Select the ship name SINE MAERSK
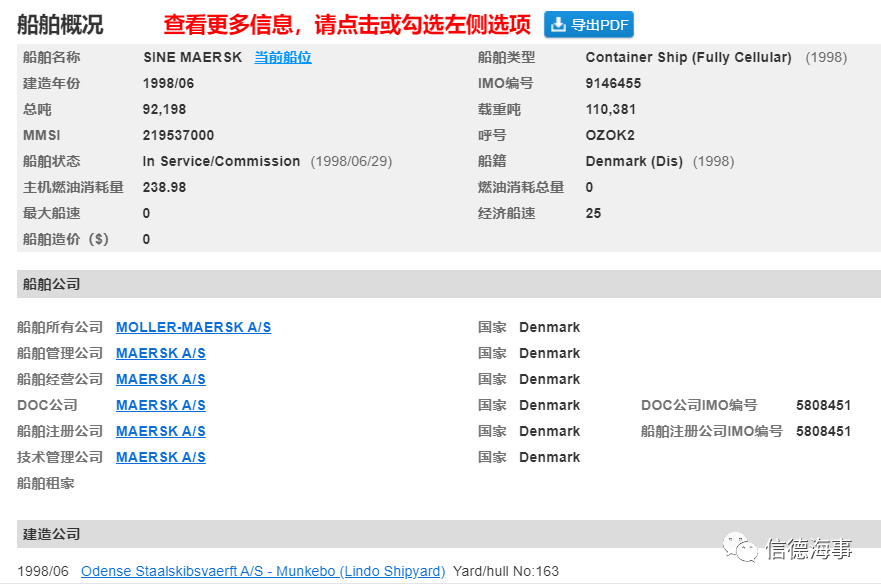This screenshot has width=881, height=588. pyautogui.click(x=193, y=57)
